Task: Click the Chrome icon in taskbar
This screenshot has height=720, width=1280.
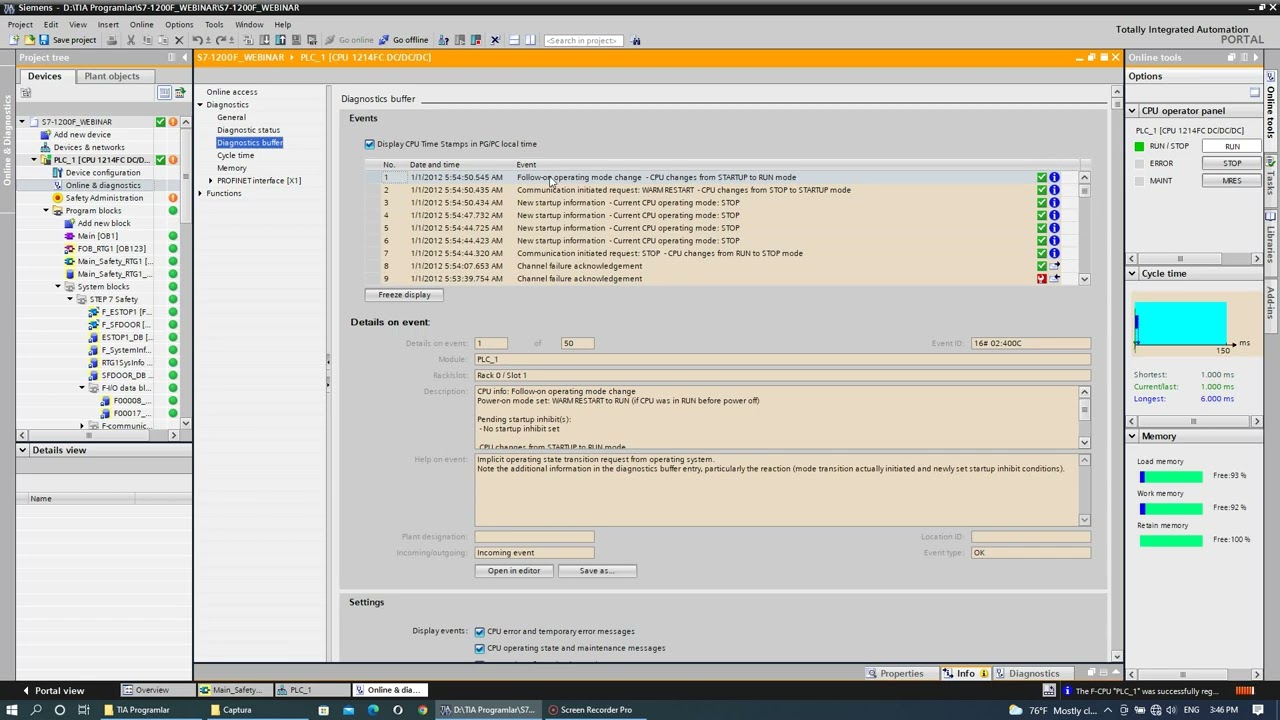Action: click(422, 710)
